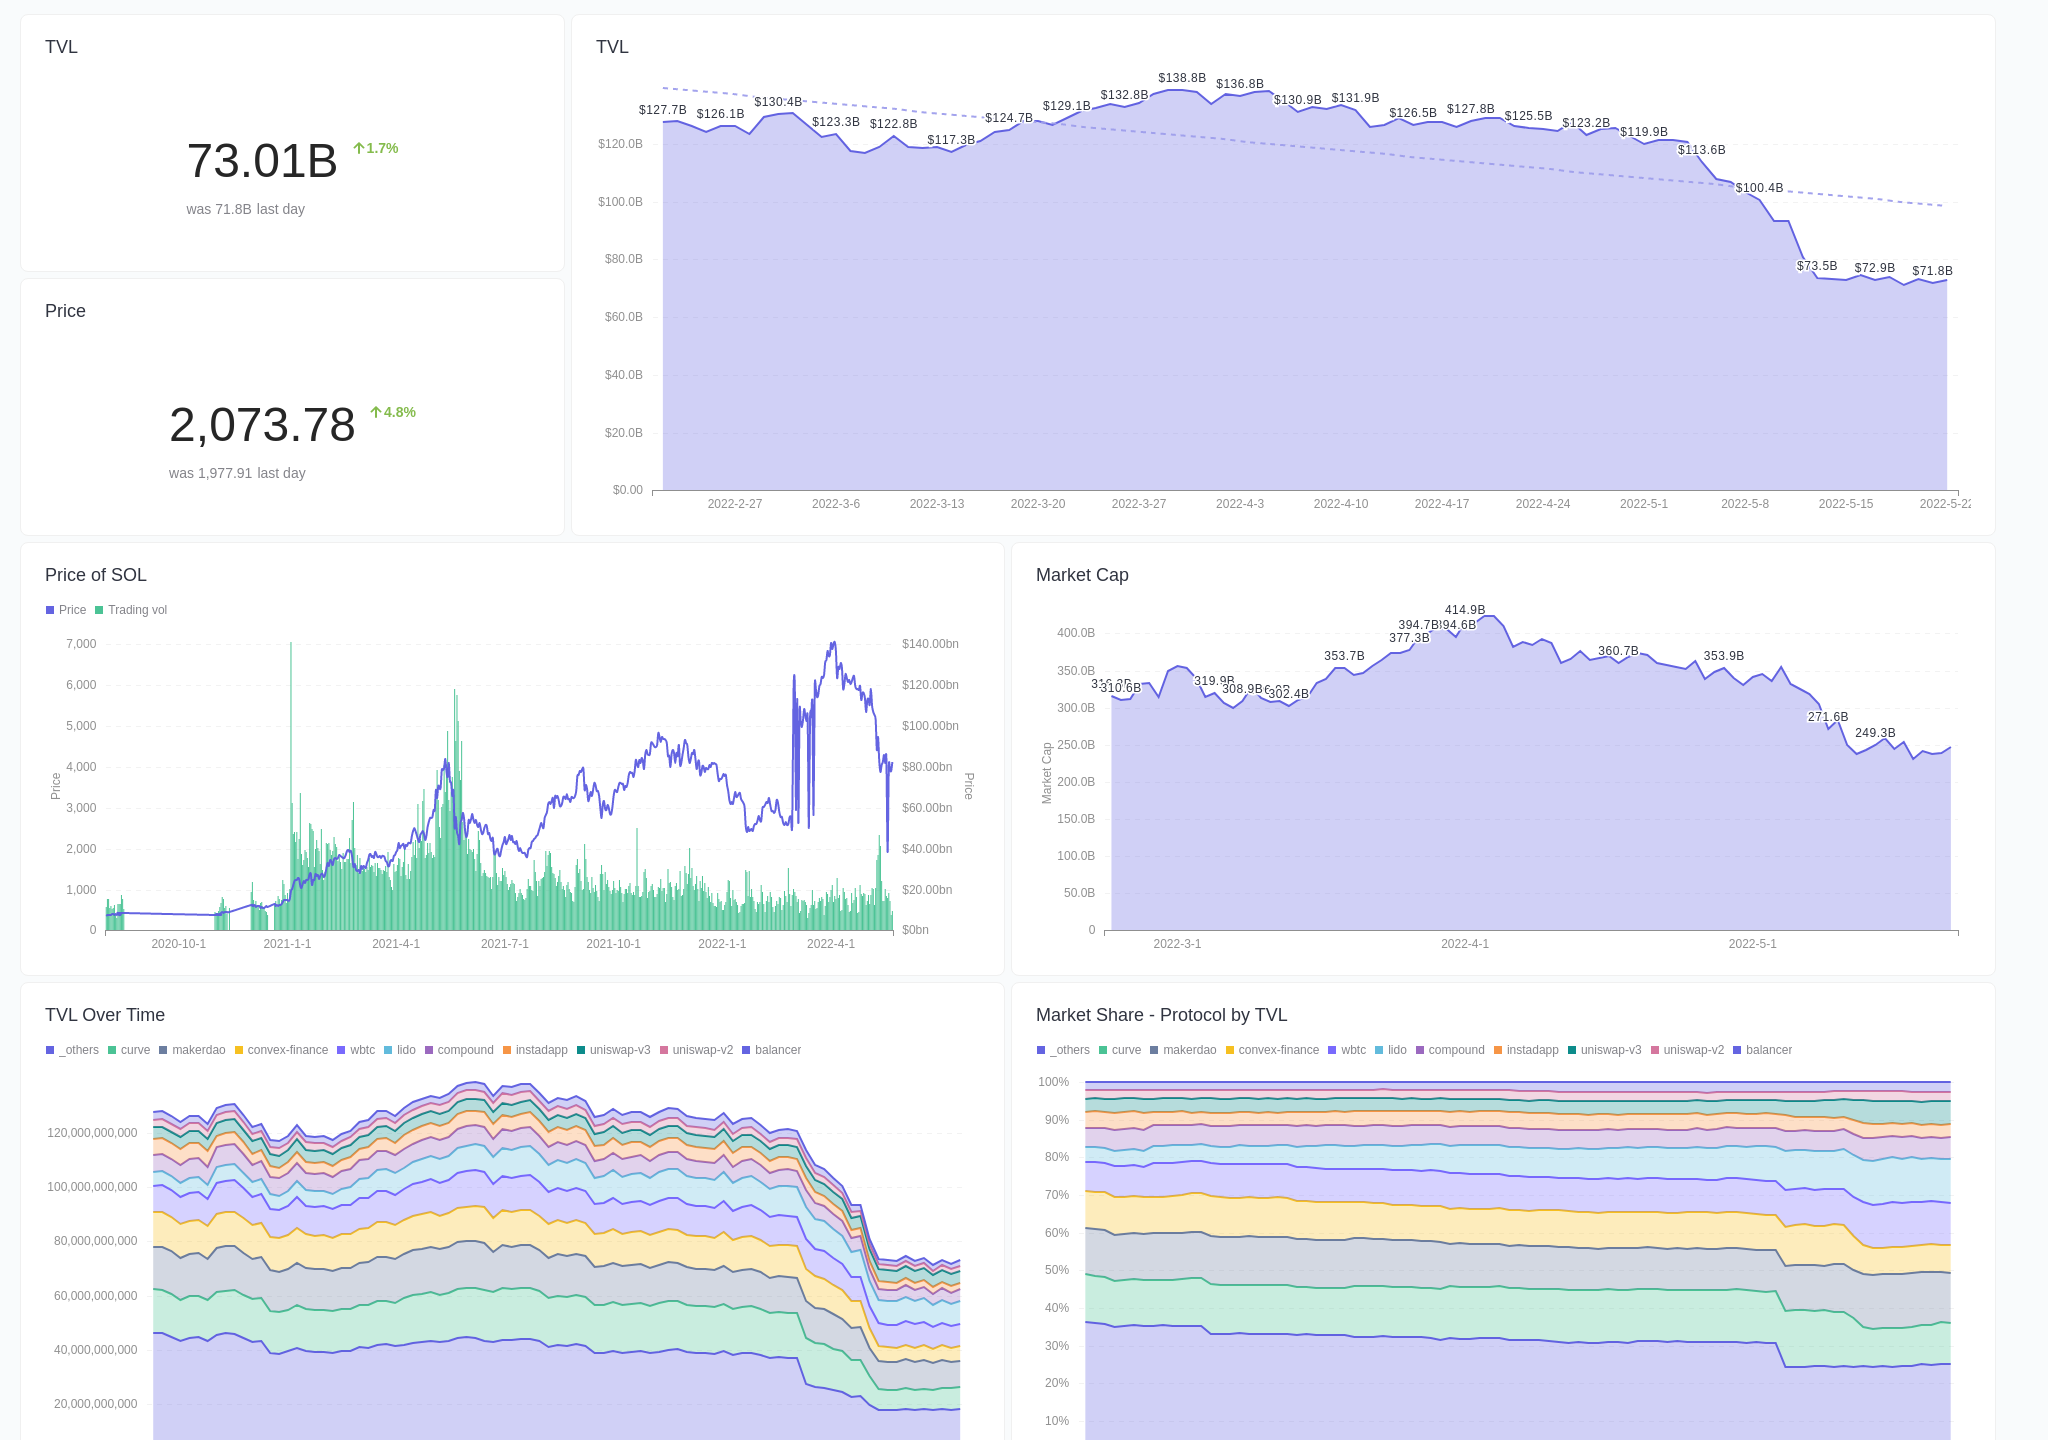Toggle instadapp legend in TVL Over Time
Image resolution: width=2048 pixels, height=1440 pixels.
coord(535,1050)
